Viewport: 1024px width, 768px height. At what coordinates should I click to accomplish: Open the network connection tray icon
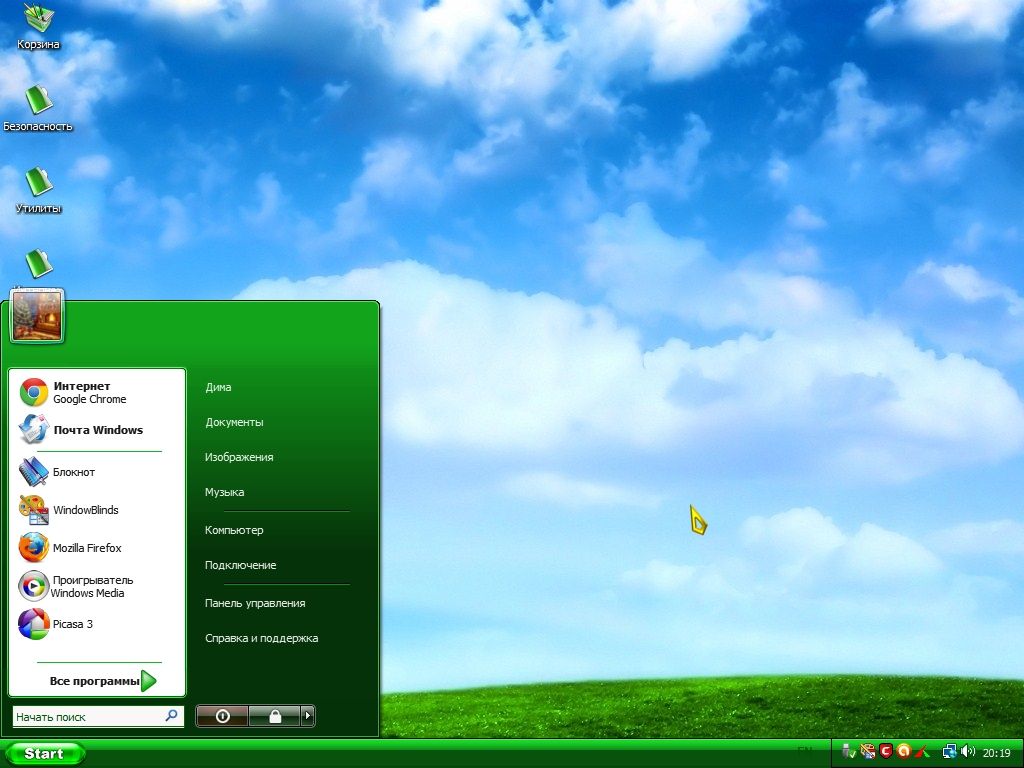(950, 752)
